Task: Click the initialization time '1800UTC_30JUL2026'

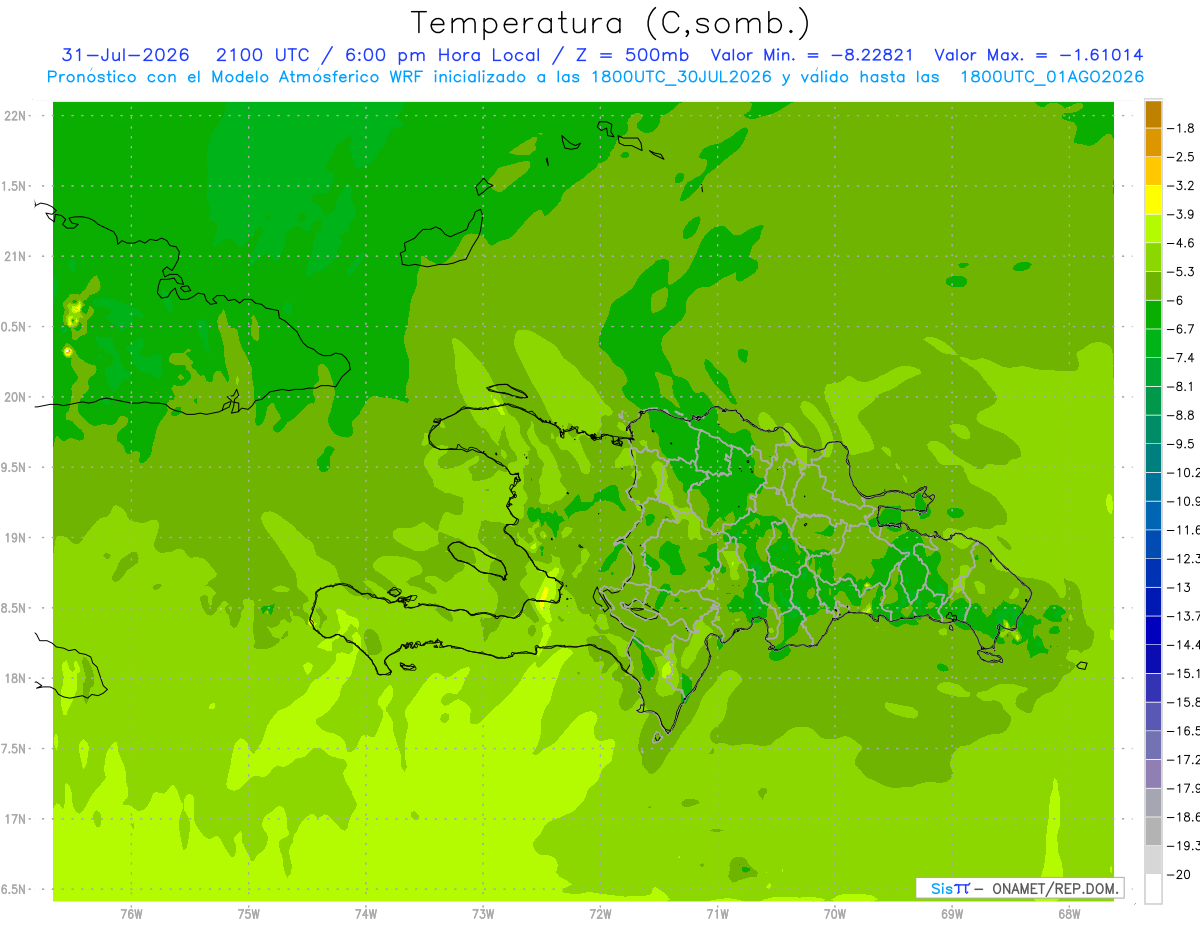Action: pyautogui.click(x=682, y=77)
